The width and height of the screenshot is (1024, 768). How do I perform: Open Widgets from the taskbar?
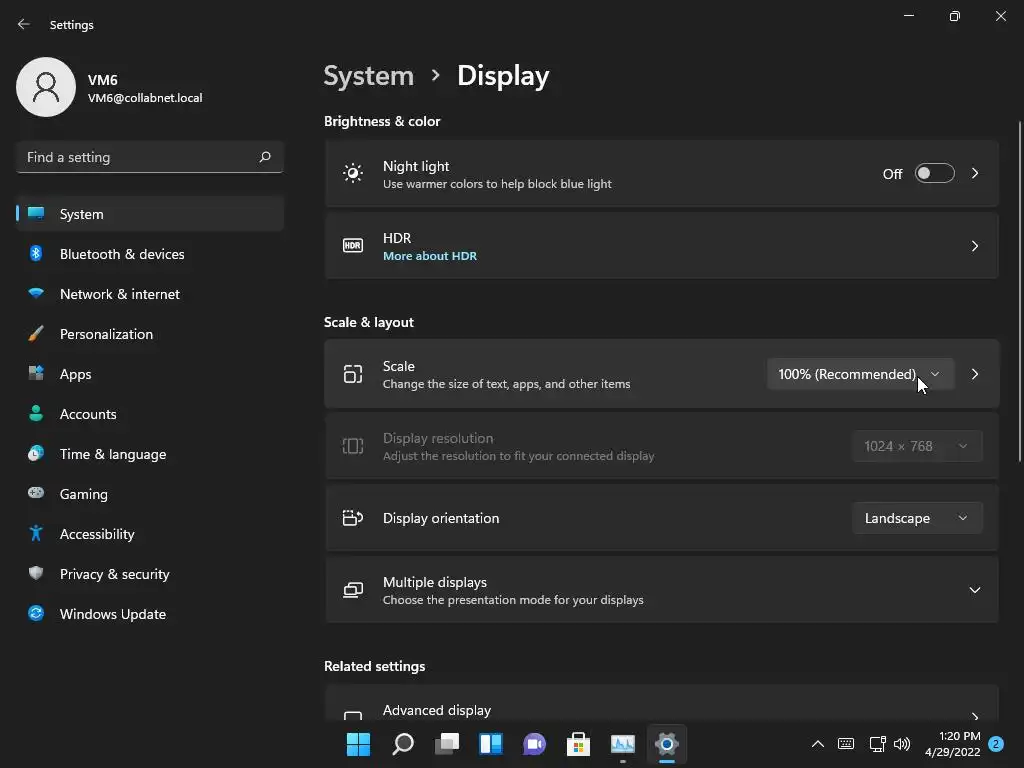pos(490,744)
